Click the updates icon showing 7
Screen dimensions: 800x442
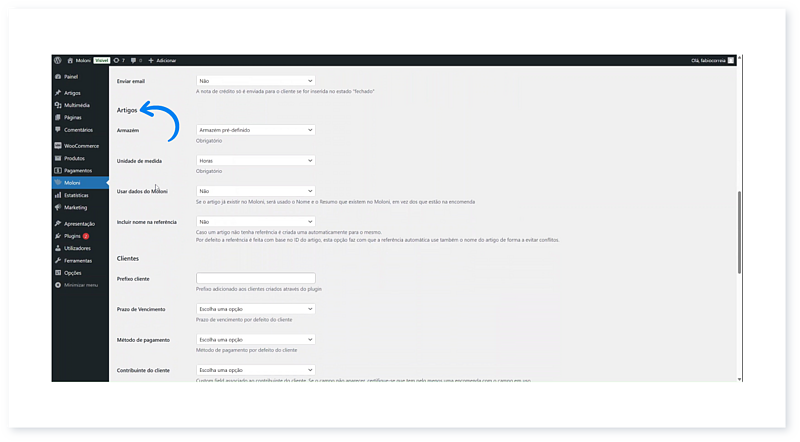tap(118, 60)
